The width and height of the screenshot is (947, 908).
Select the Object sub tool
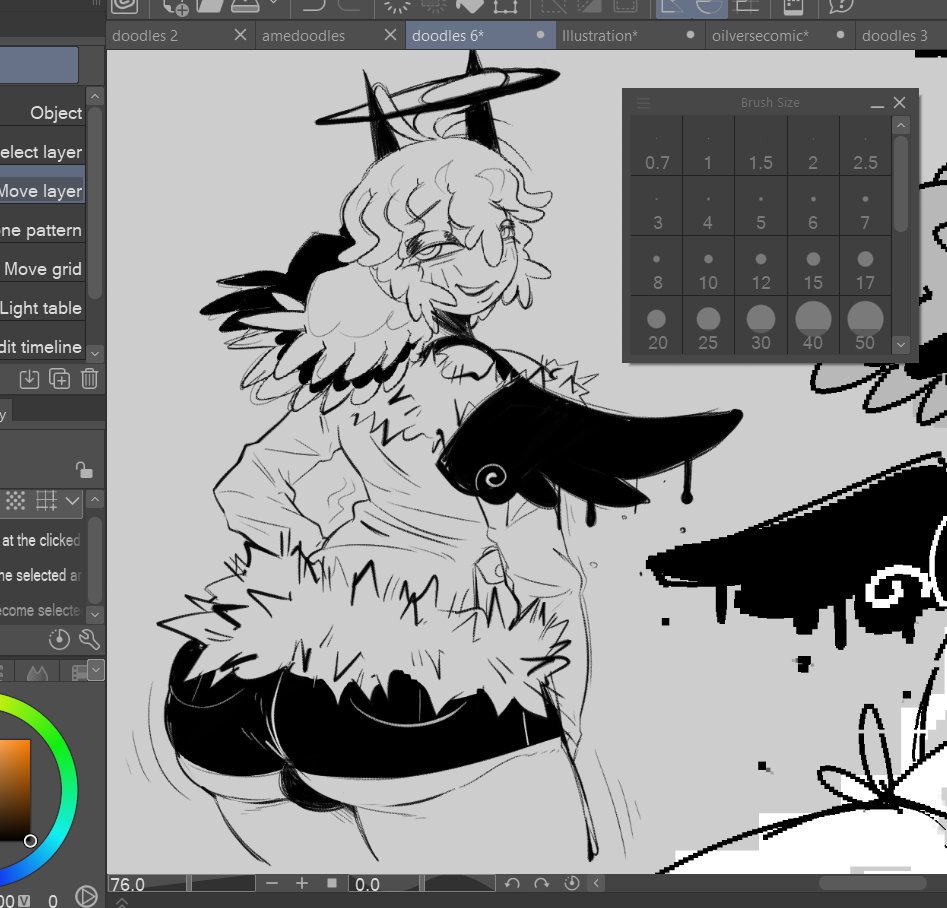click(x=42, y=113)
